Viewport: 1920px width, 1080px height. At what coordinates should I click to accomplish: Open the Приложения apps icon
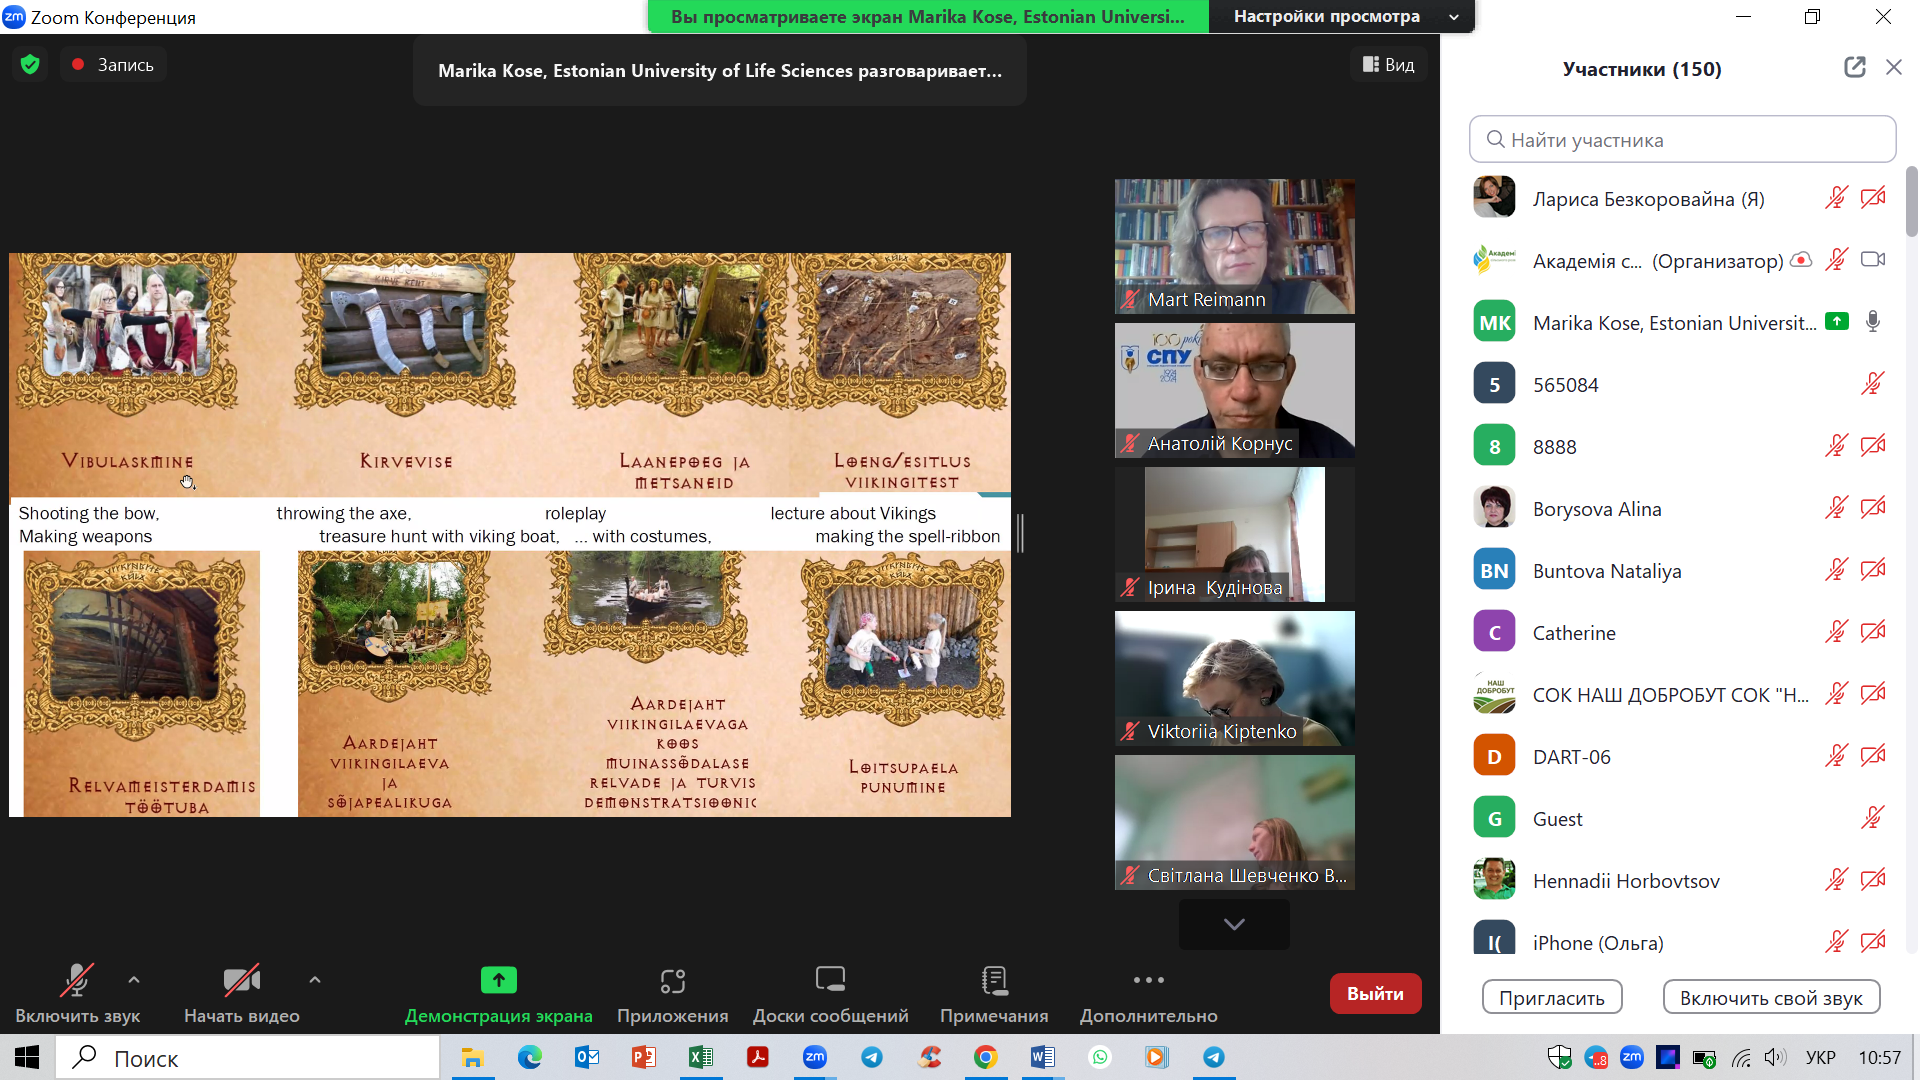click(x=672, y=981)
